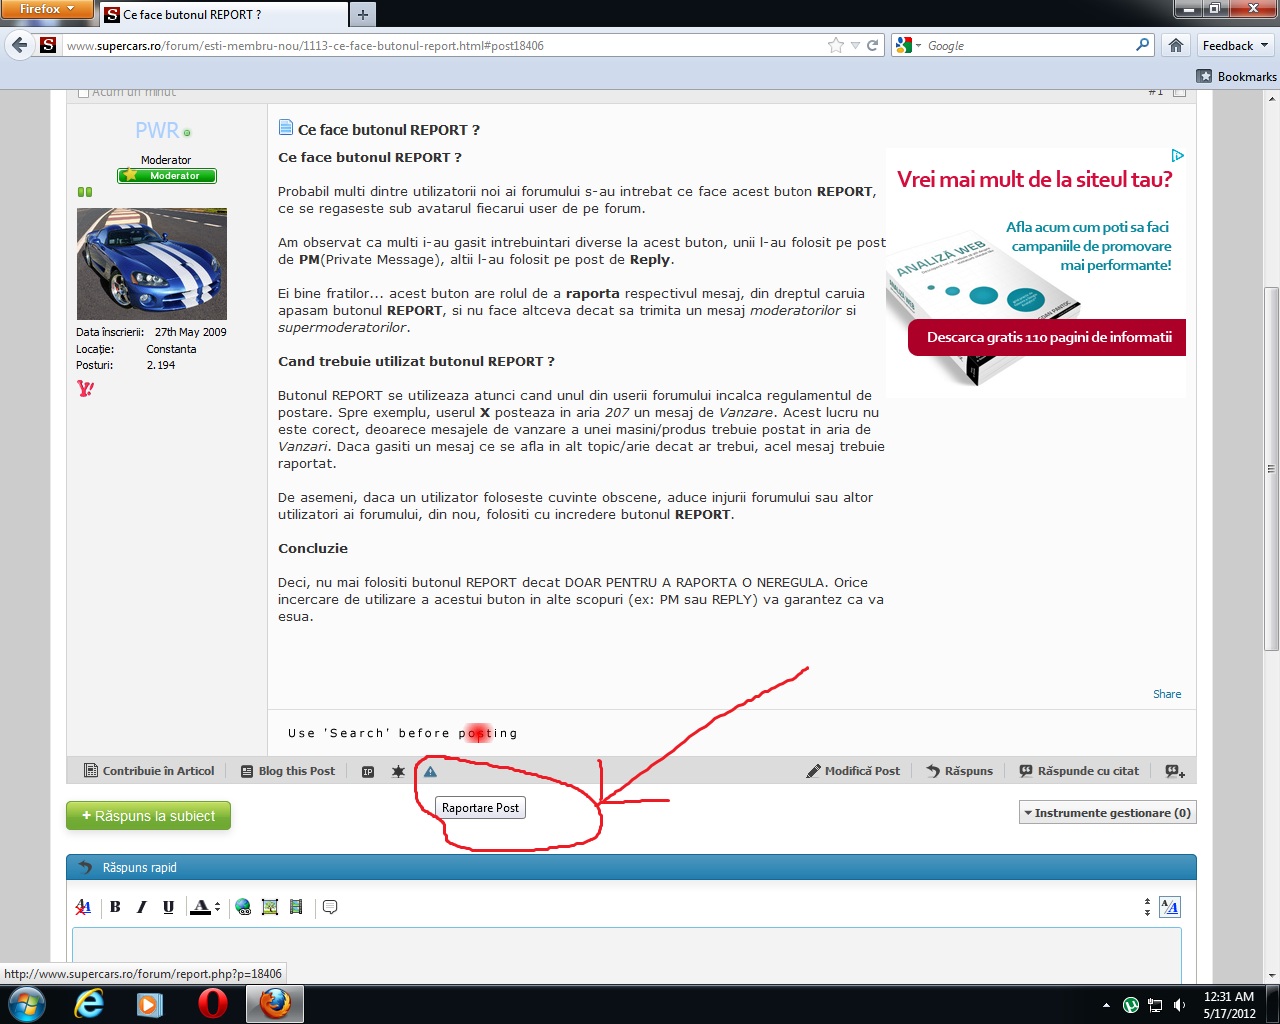Expand the Instrumente gestionare dropdown
1280x1024 pixels.
tap(1107, 813)
